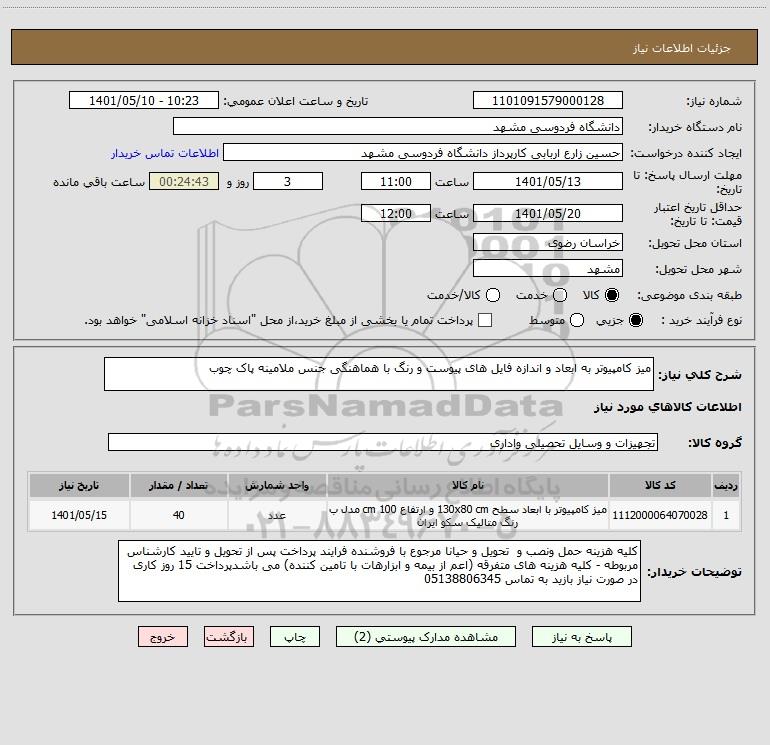
Task: Click the گروه کالا field تجهیزات و وسایل
Action: [x=383, y=442]
